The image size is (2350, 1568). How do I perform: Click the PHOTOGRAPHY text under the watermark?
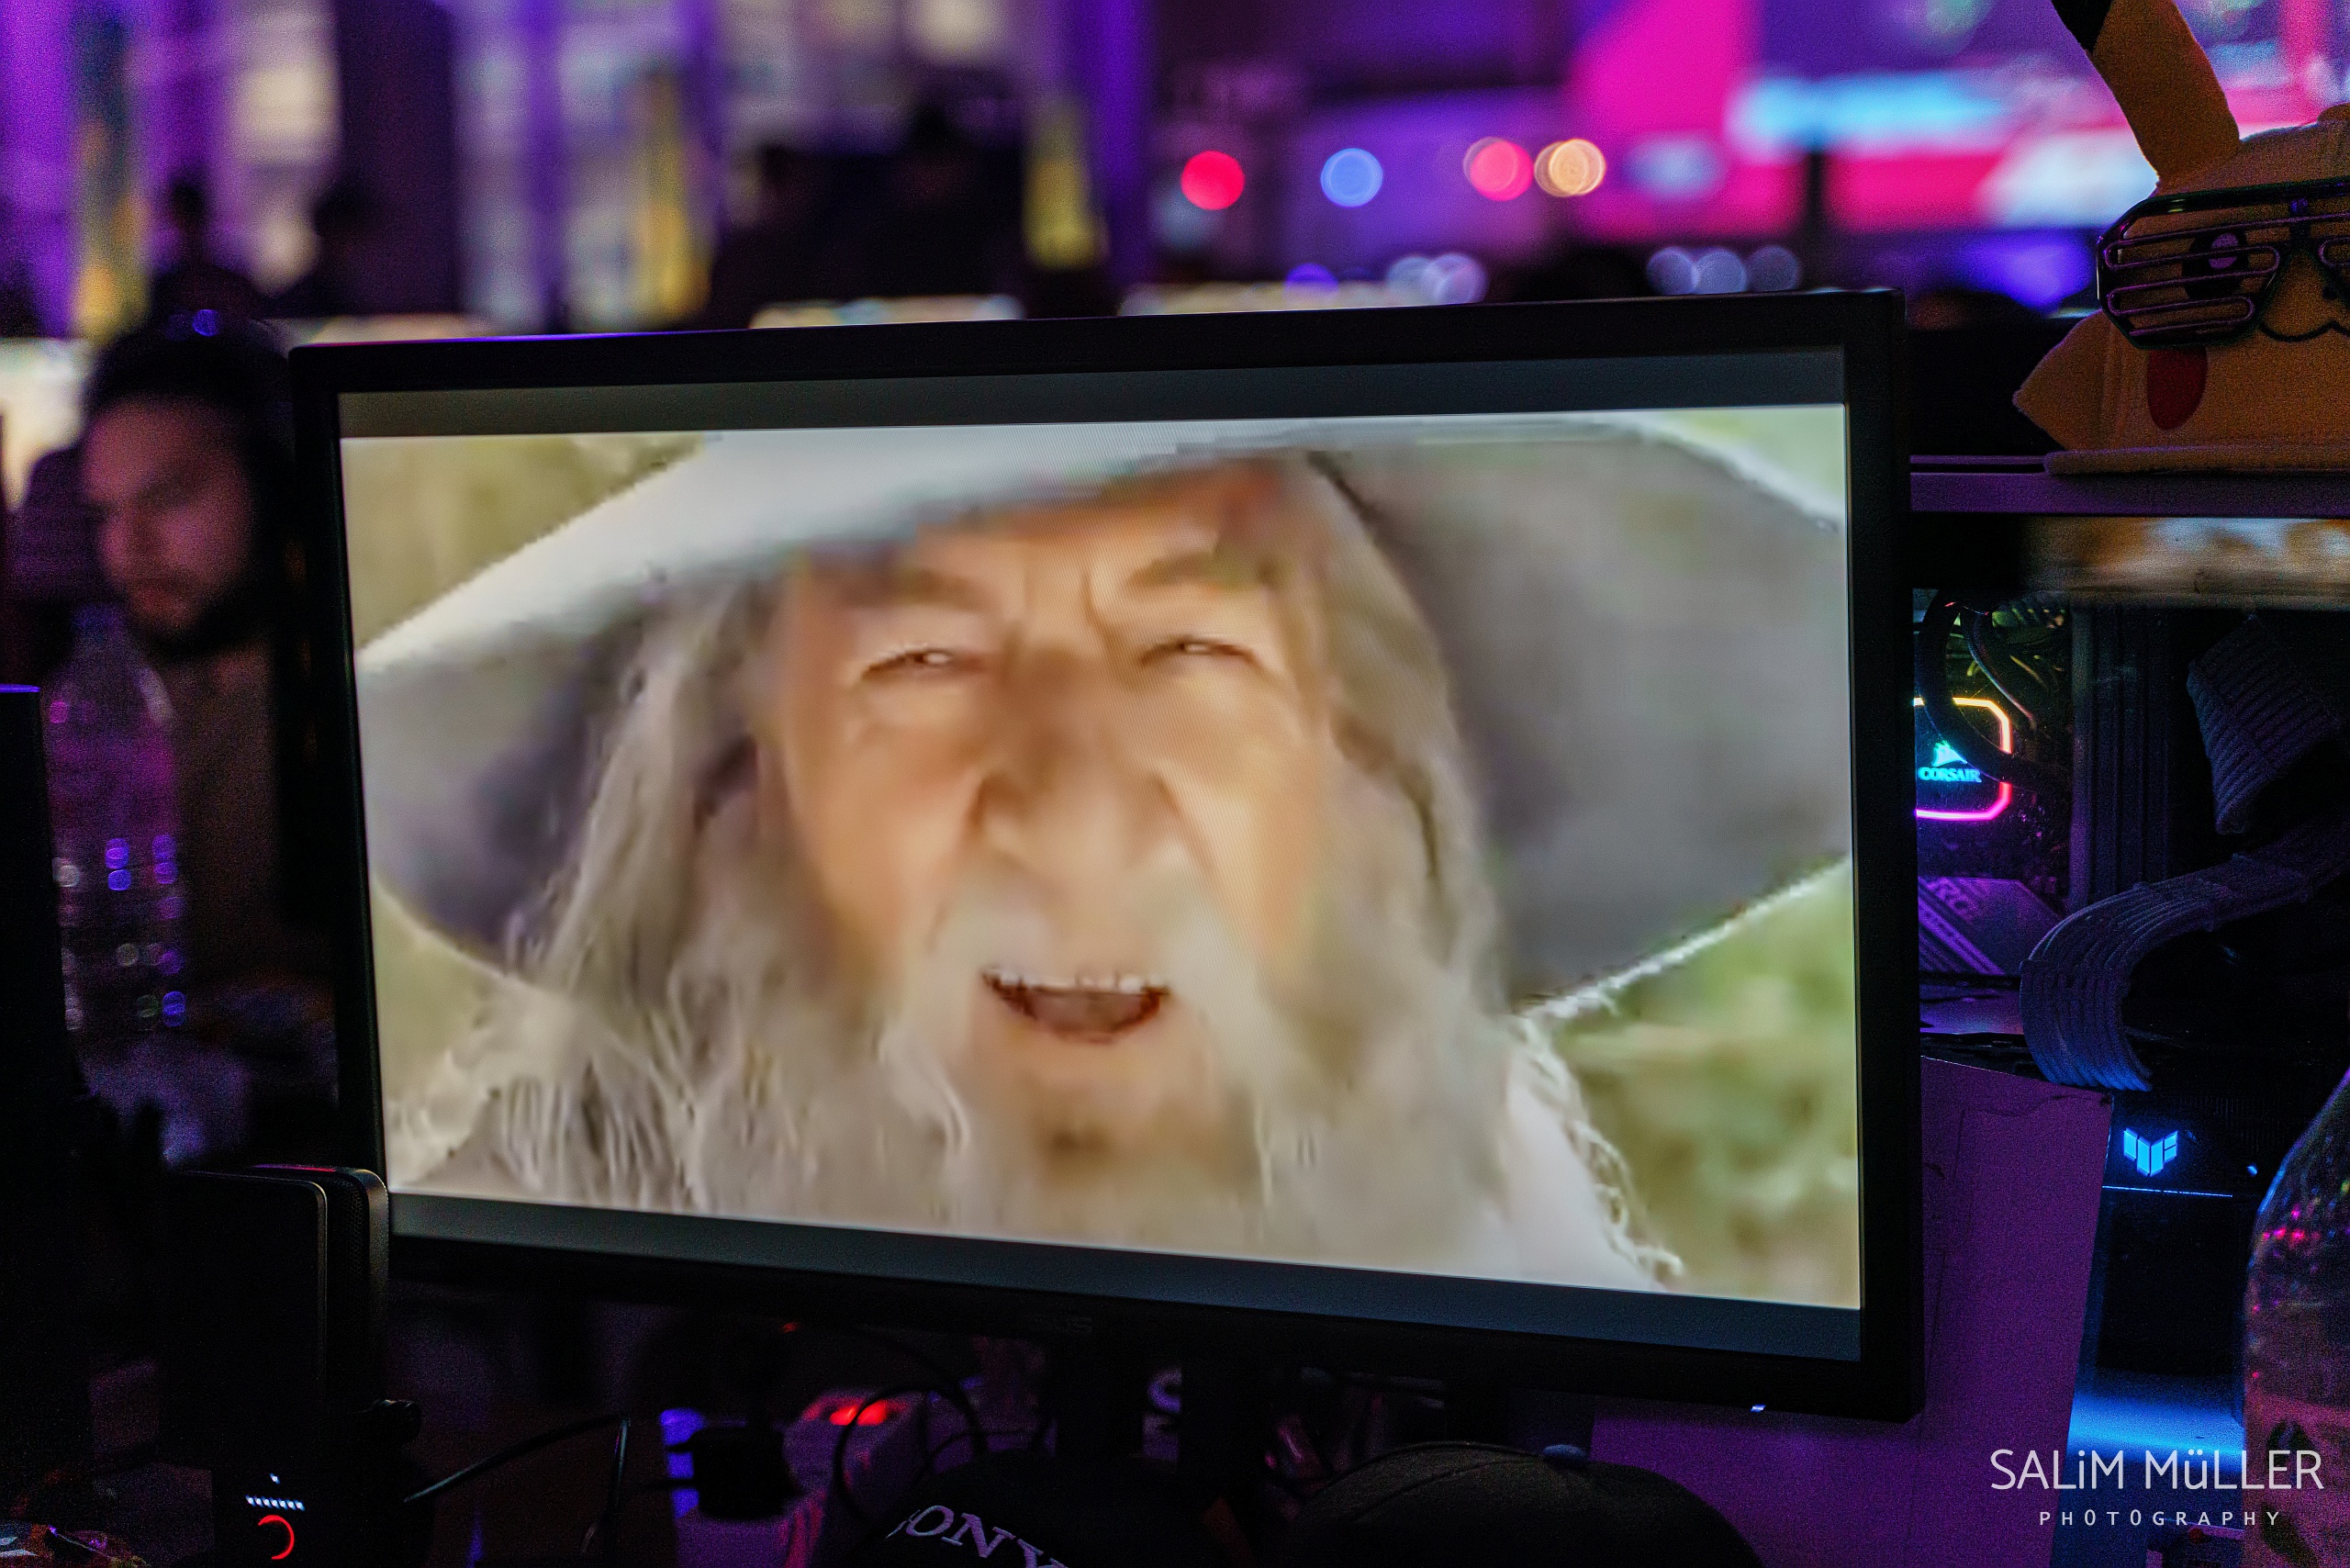point(2160,1518)
